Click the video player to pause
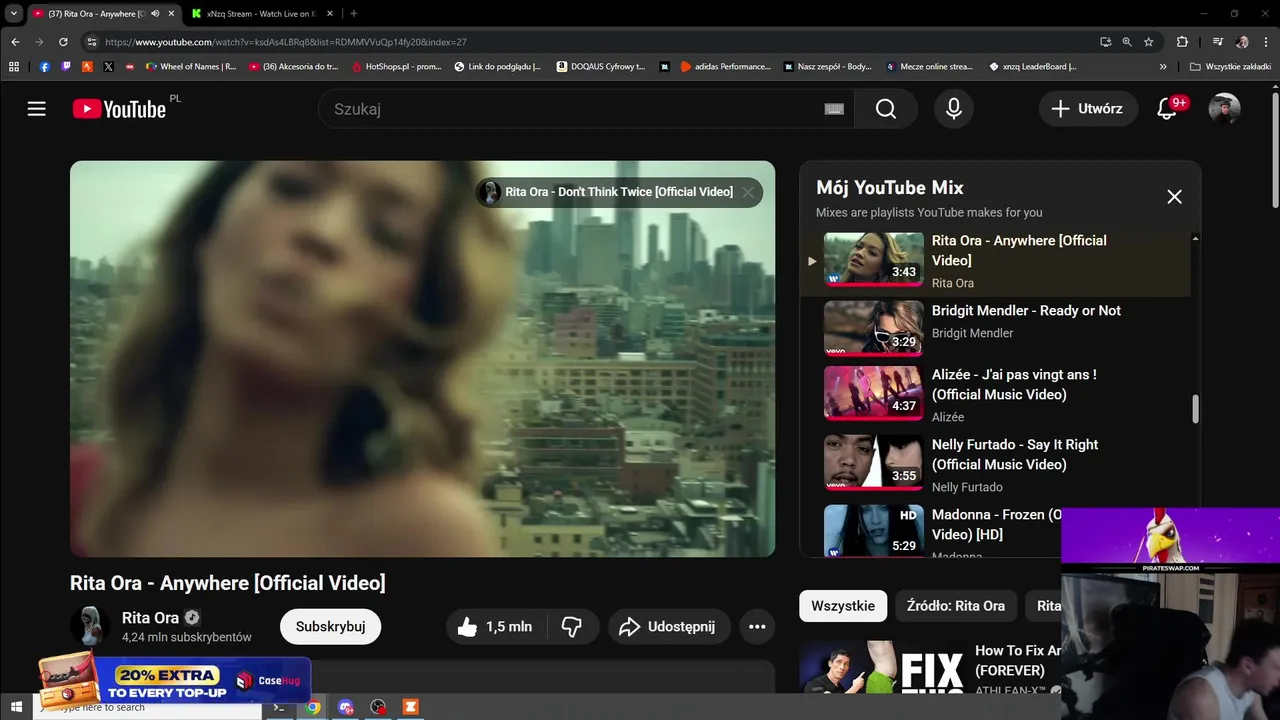1280x720 pixels. coord(422,359)
